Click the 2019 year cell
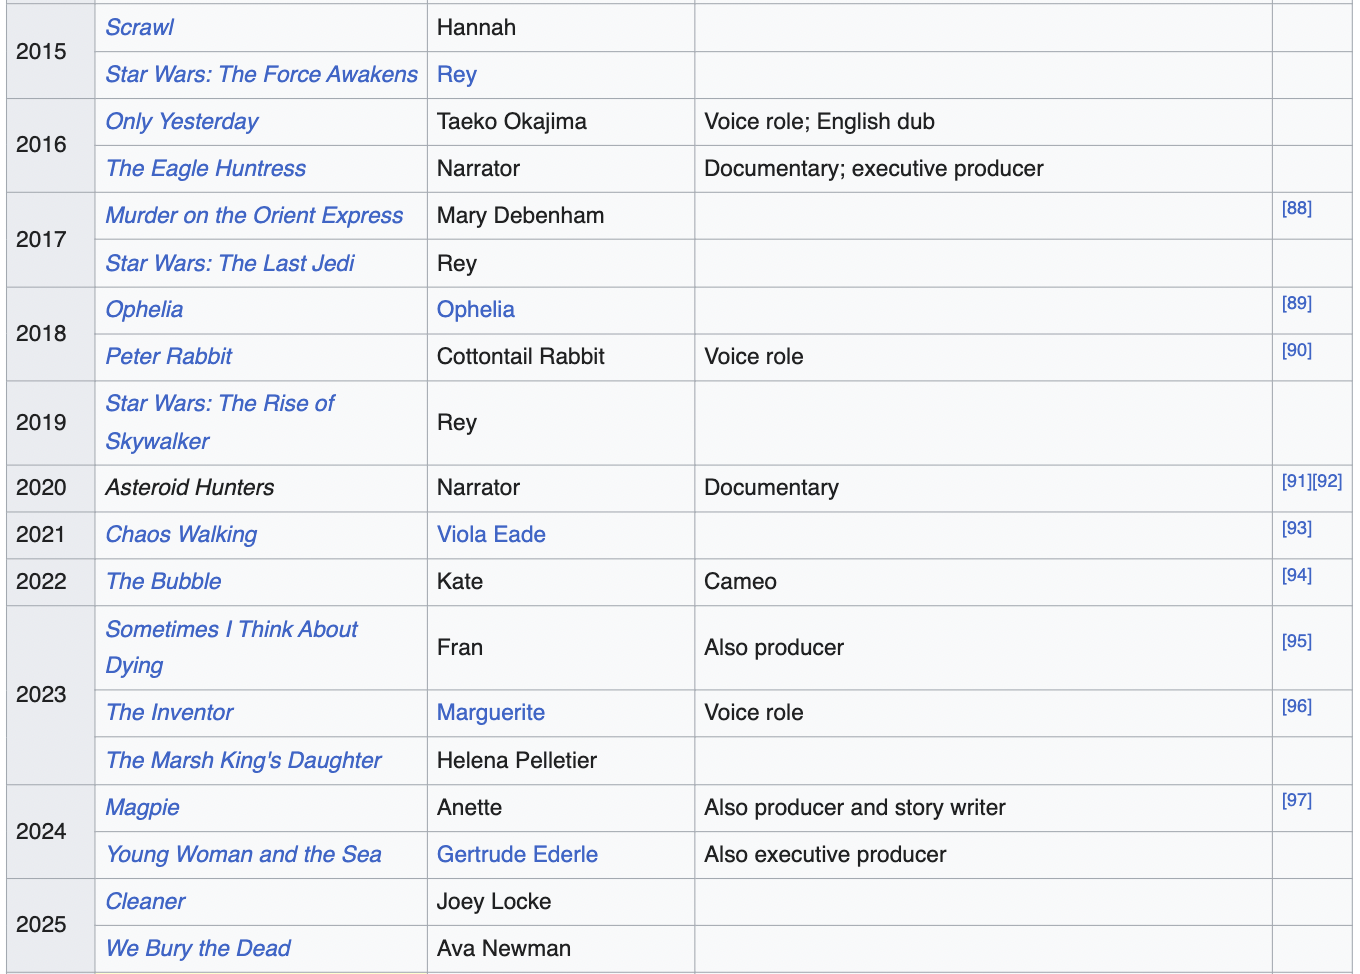The width and height of the screenshot is (1360, 974). tap(50, 423)
